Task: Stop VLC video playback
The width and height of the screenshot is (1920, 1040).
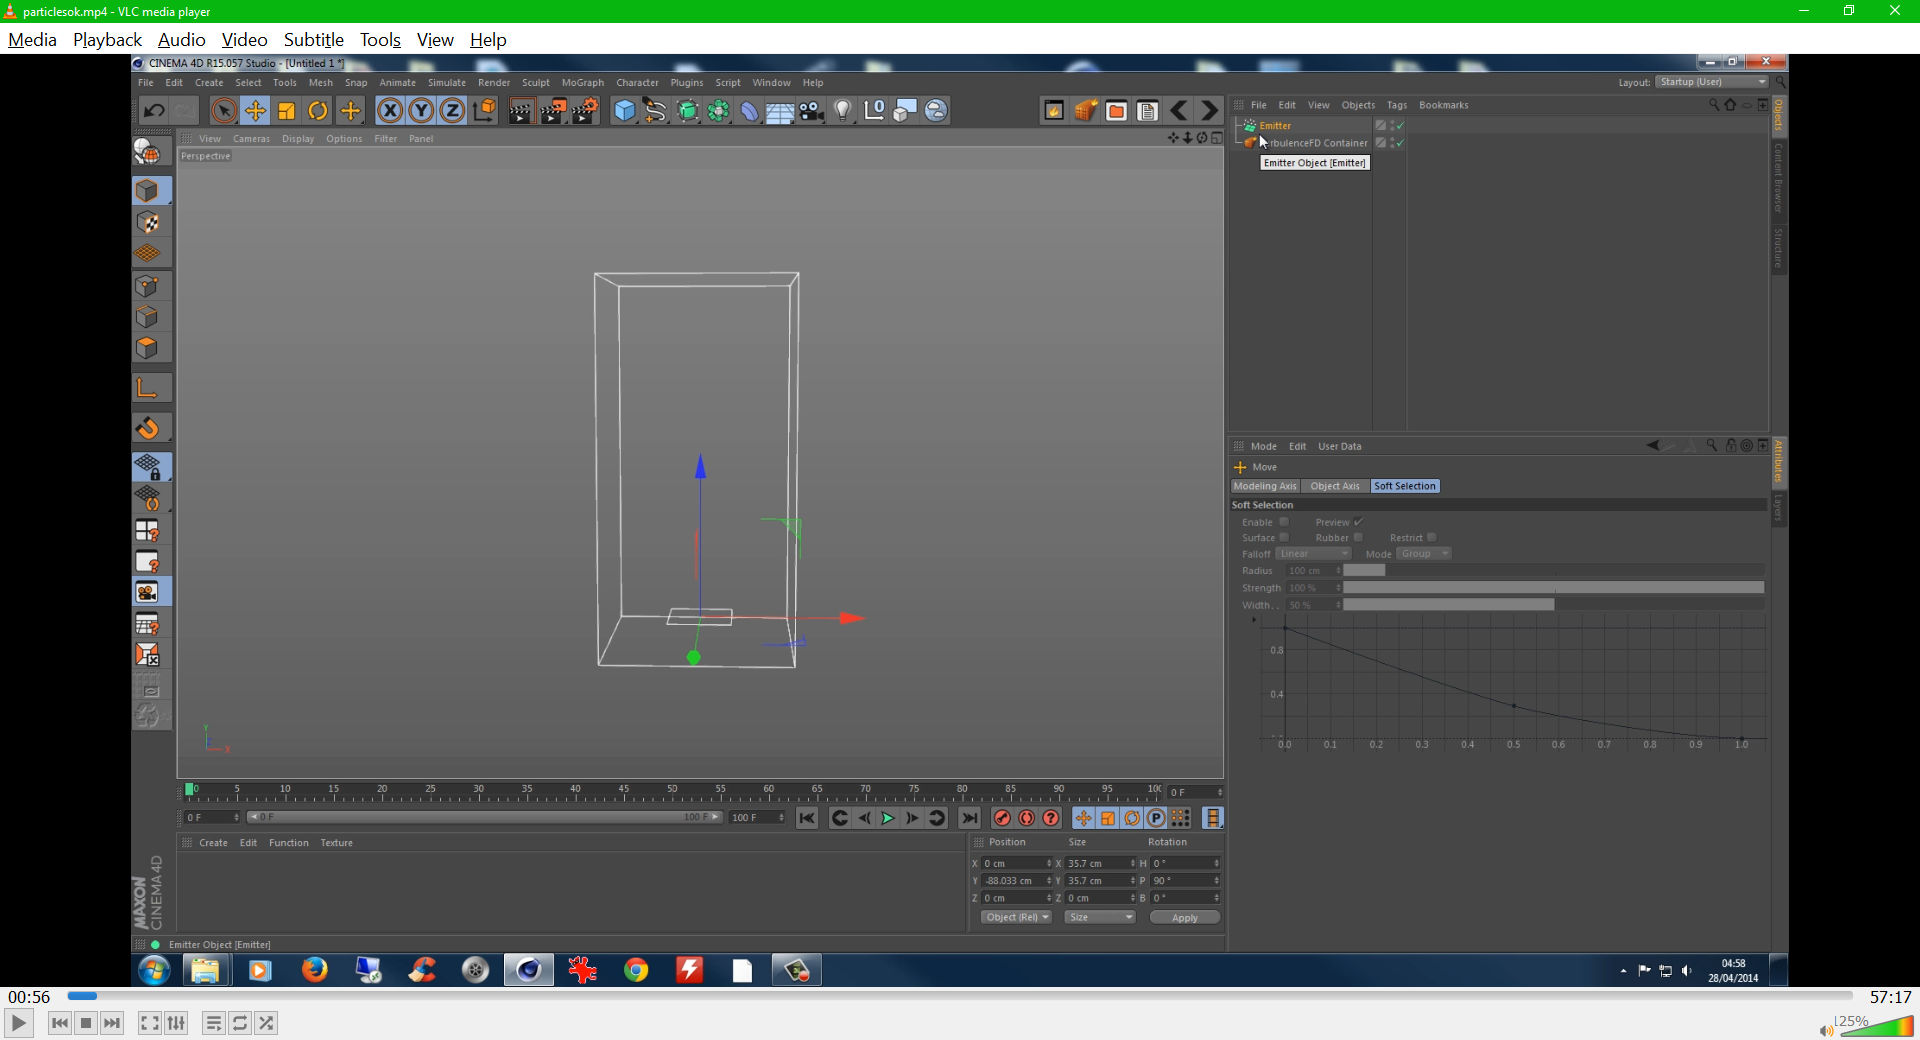Action: click(86, 1023)
